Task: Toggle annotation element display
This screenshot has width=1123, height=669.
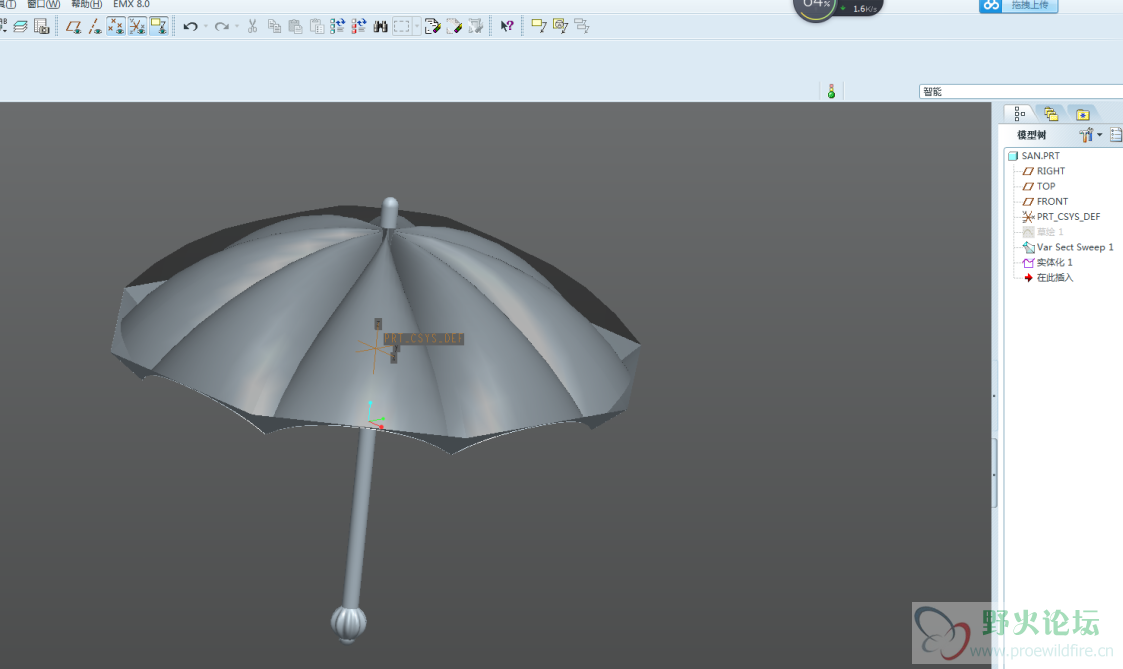Action: (158, 27)
